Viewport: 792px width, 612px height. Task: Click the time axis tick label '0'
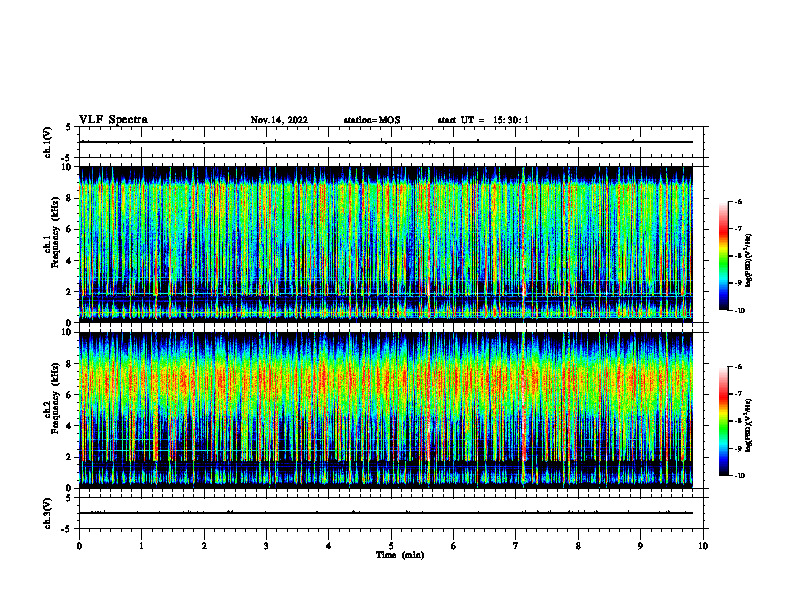tap(79, 546)
